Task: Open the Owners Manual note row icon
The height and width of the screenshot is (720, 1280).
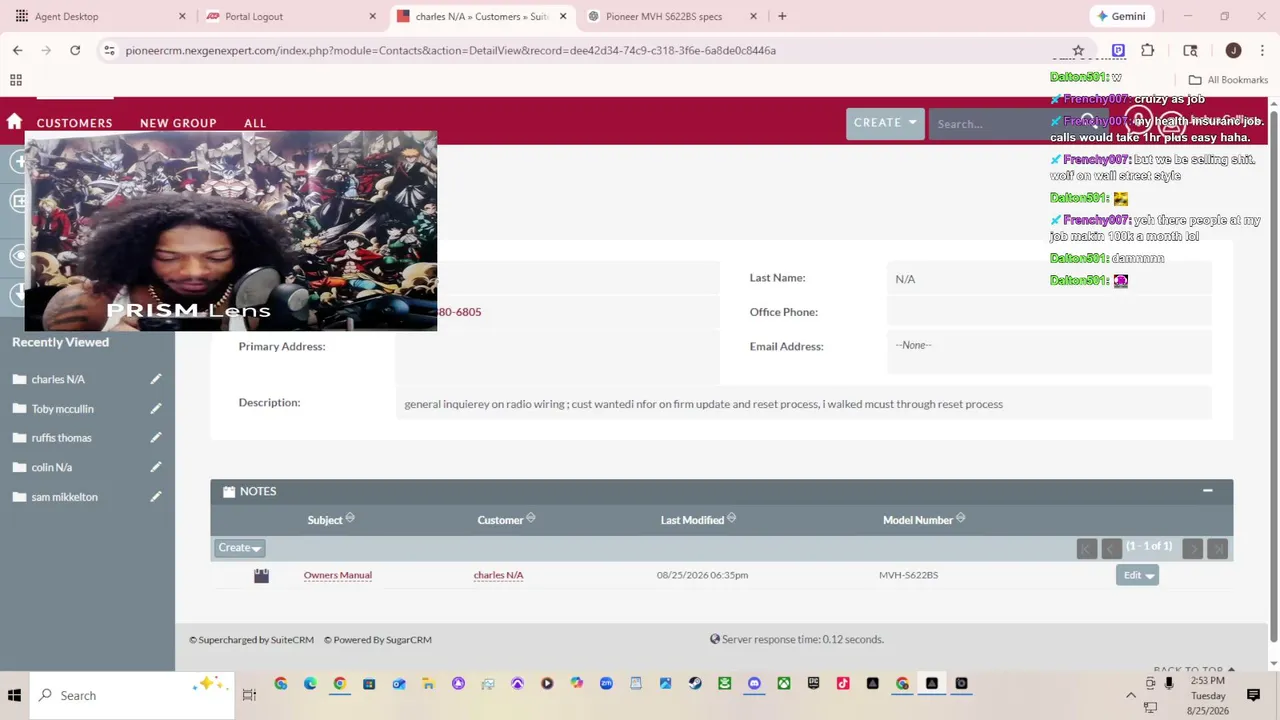Action: click(x=261, y=575)
